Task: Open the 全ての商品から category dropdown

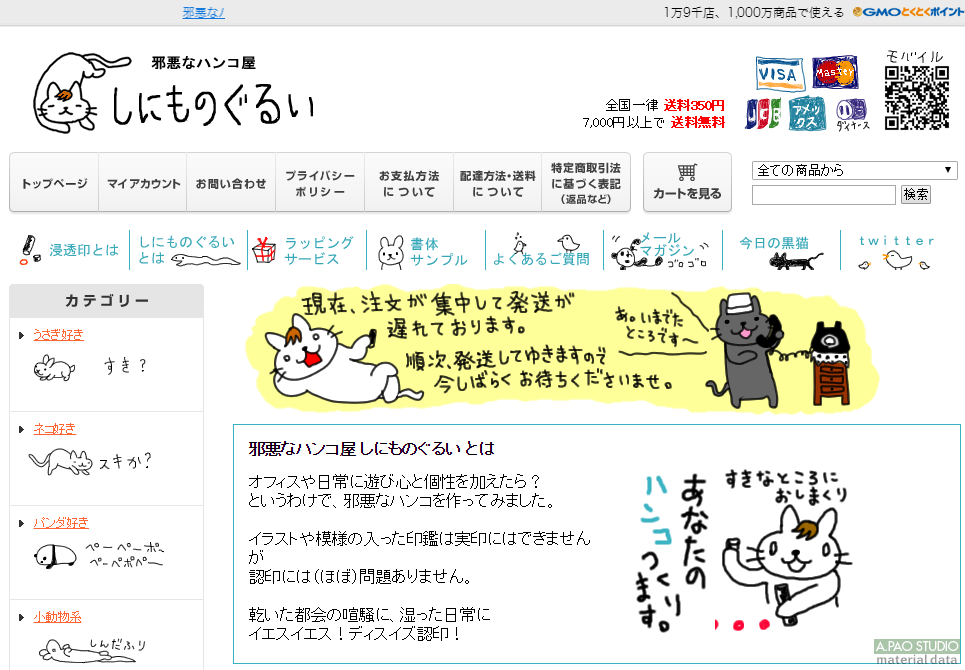Action: click(x=854, y=170)
